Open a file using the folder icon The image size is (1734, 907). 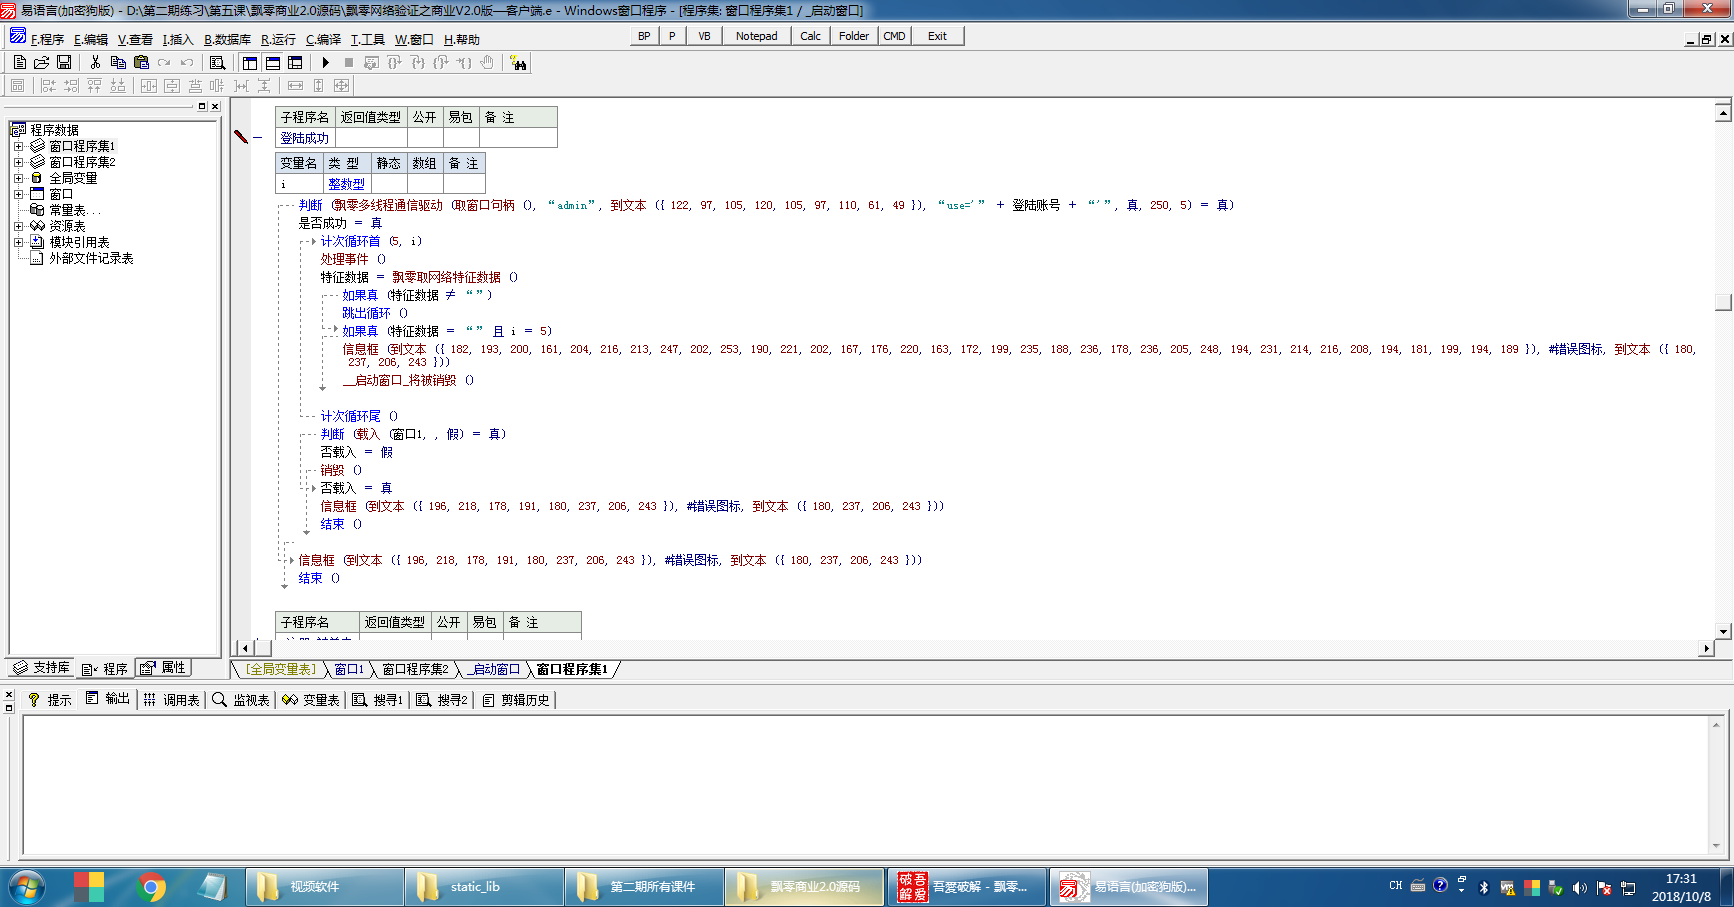pos(41,62)
